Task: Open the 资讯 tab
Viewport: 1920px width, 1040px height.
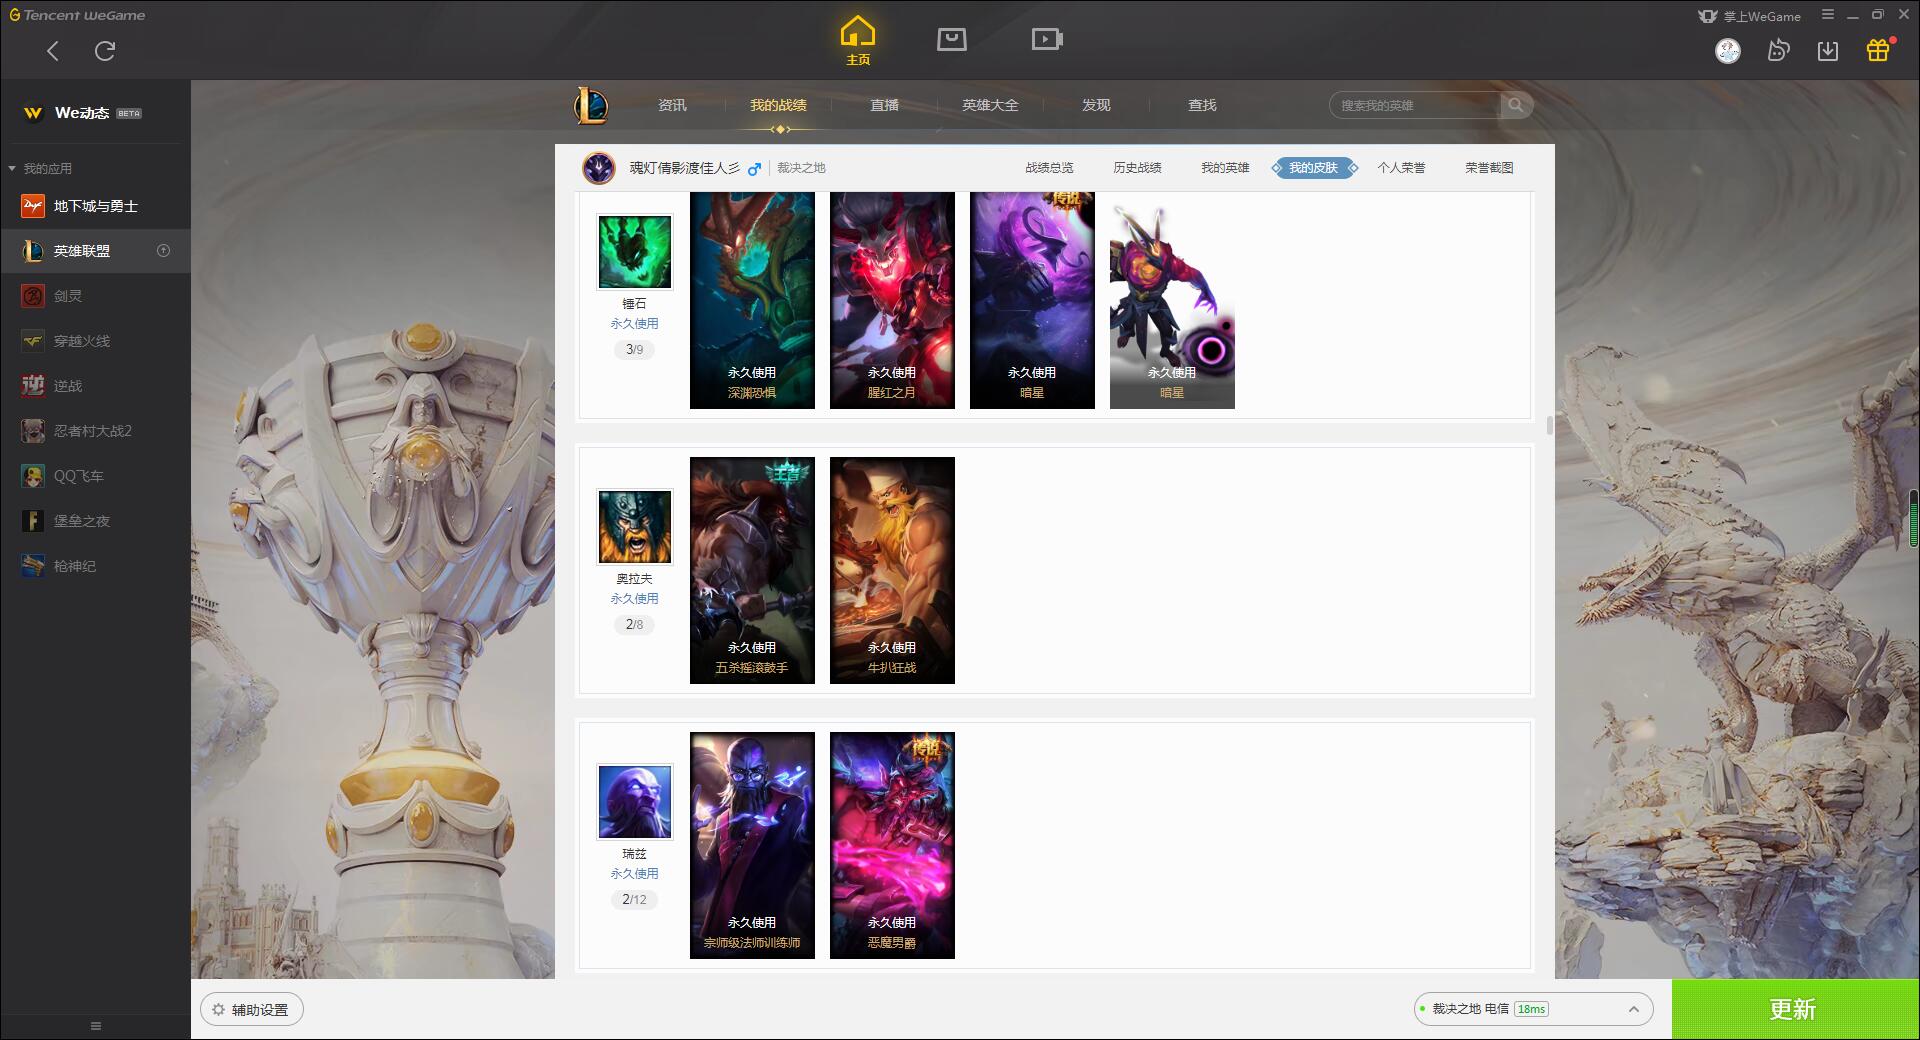Action: tap(672, 105)
